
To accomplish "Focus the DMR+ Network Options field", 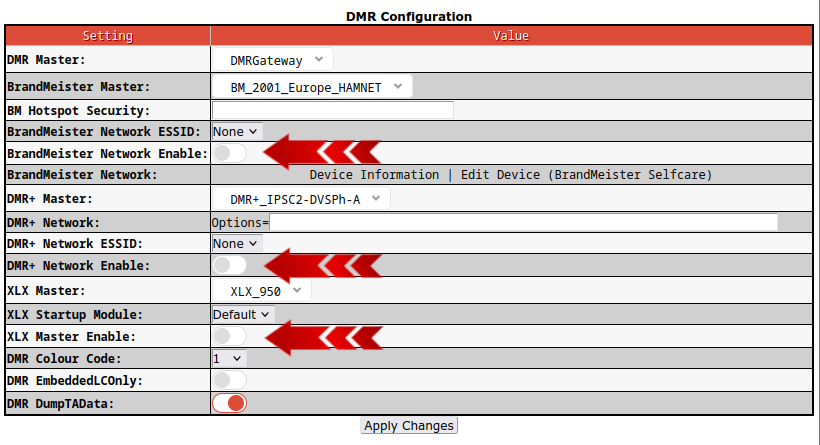I will pos(523,222).
